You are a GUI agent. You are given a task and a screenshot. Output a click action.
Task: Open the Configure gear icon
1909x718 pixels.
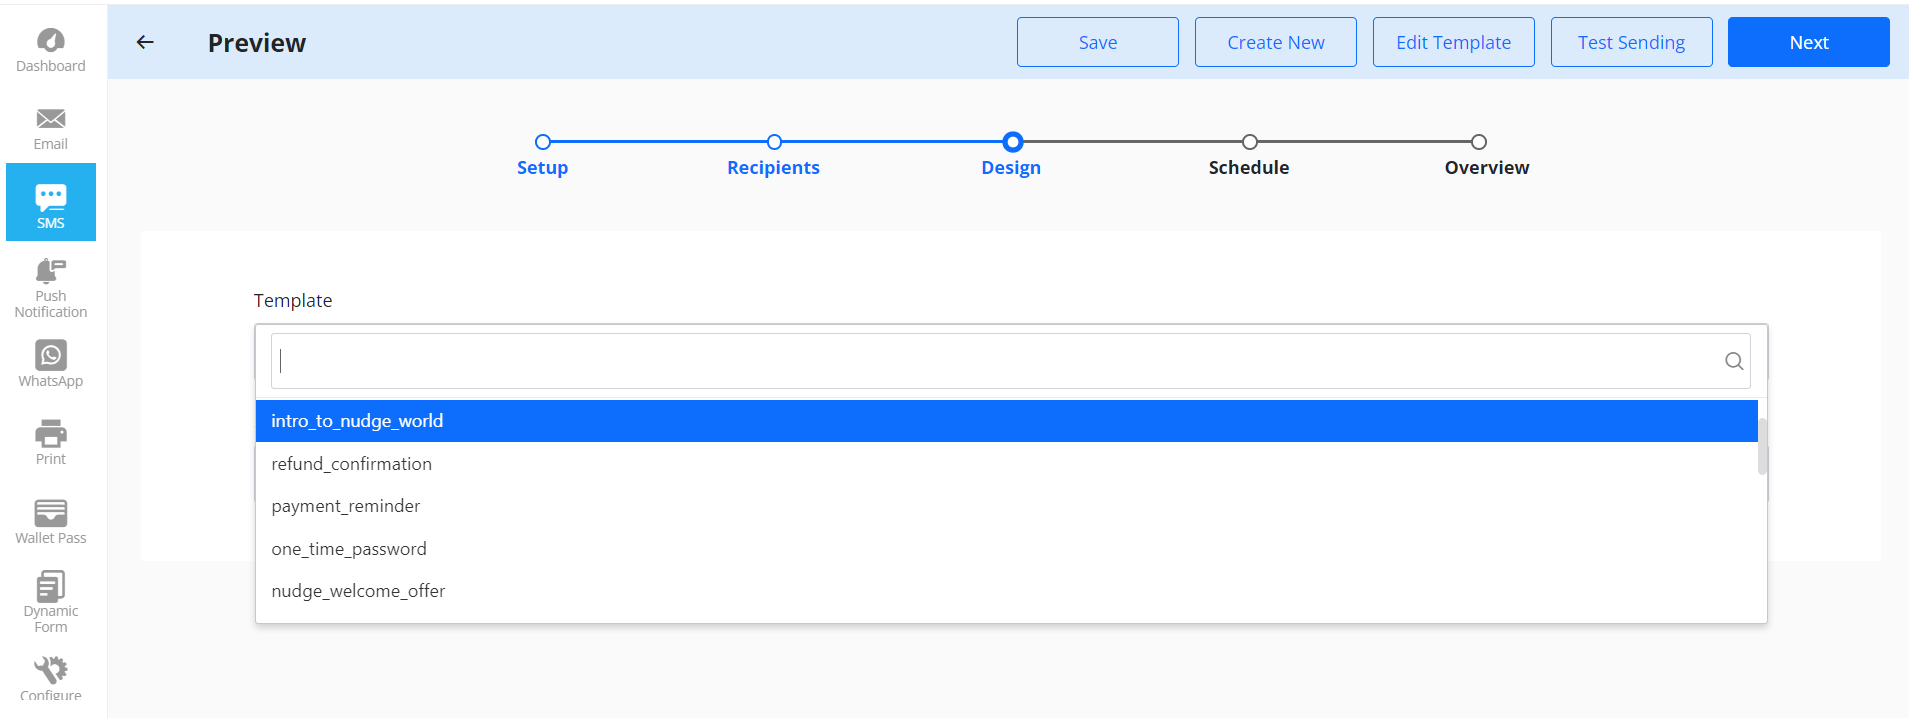tap(51, 669)
